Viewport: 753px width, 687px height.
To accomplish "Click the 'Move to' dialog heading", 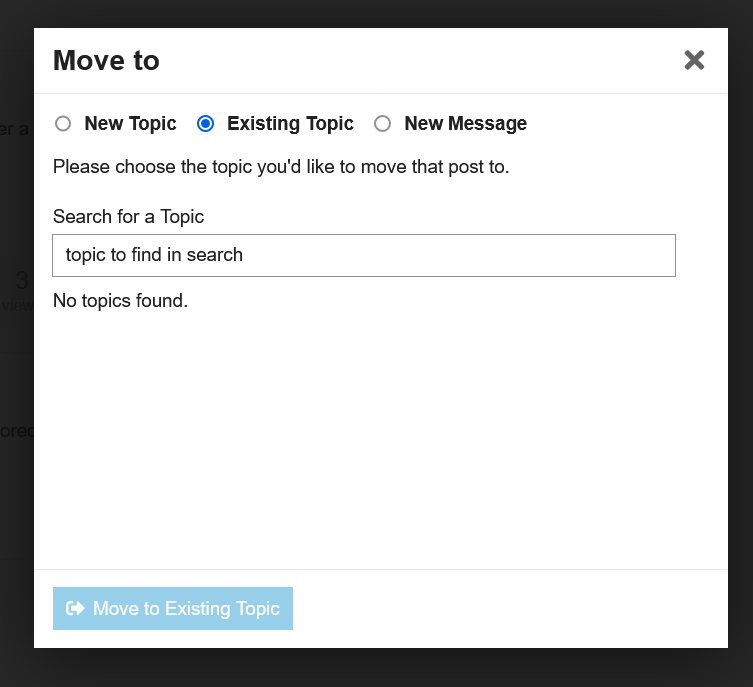I will coord(106,60).
